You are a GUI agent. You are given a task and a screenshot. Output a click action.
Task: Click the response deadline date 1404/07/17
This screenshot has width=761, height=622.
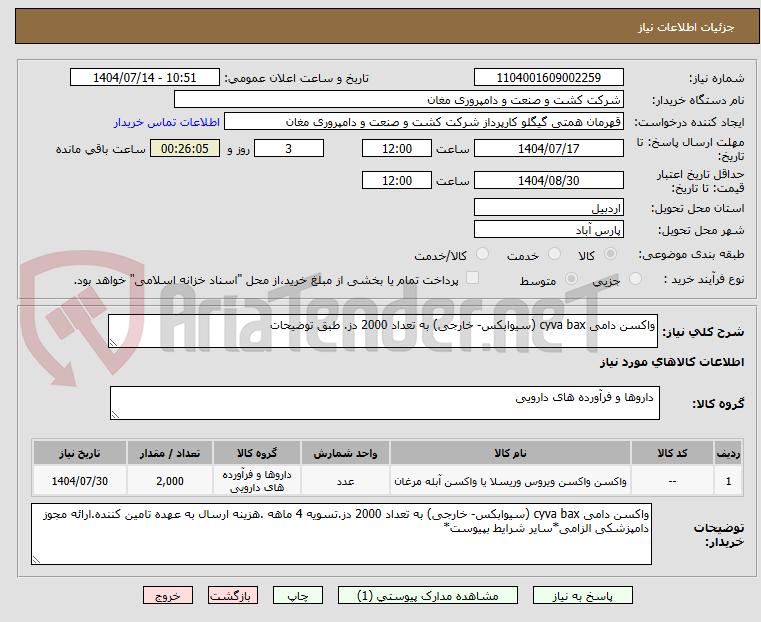tap(548, 148)
